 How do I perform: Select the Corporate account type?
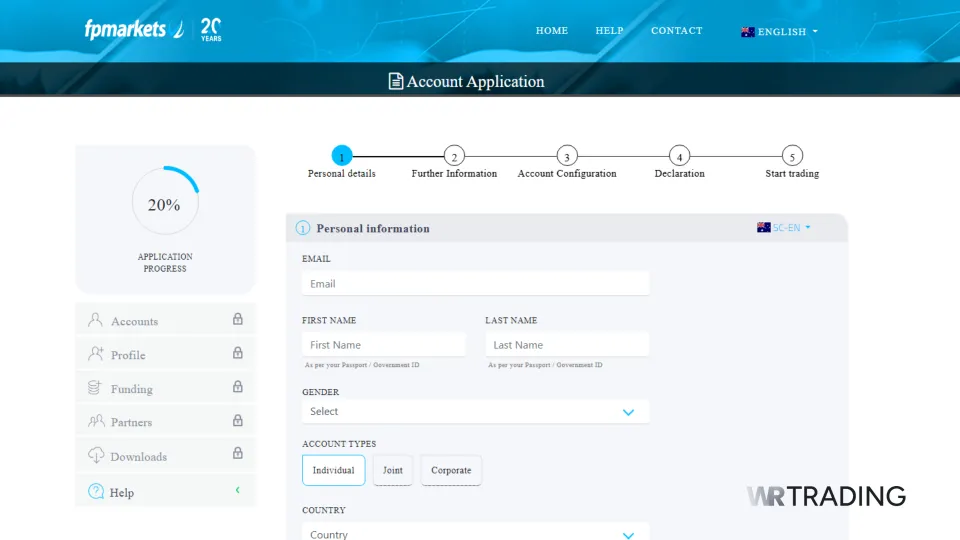[x=451, y=470]
